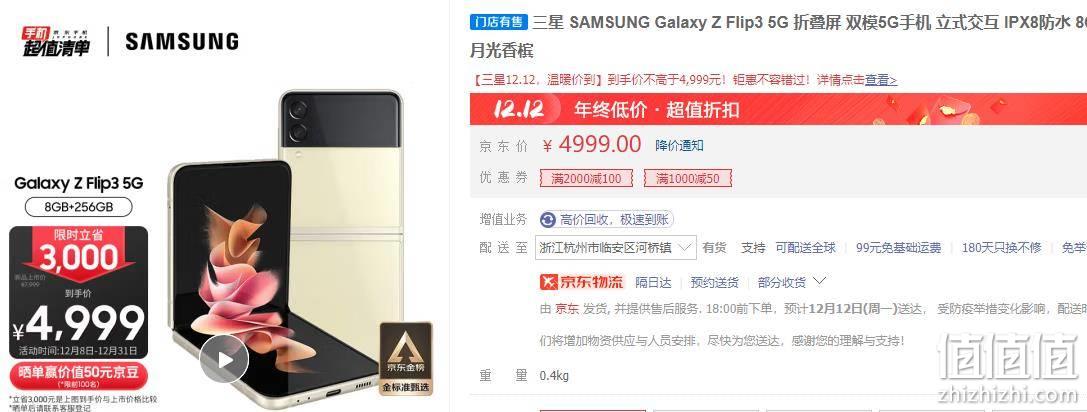
Task: Click the 京东物流 logistics logo
Action: (x=582, y=282)
